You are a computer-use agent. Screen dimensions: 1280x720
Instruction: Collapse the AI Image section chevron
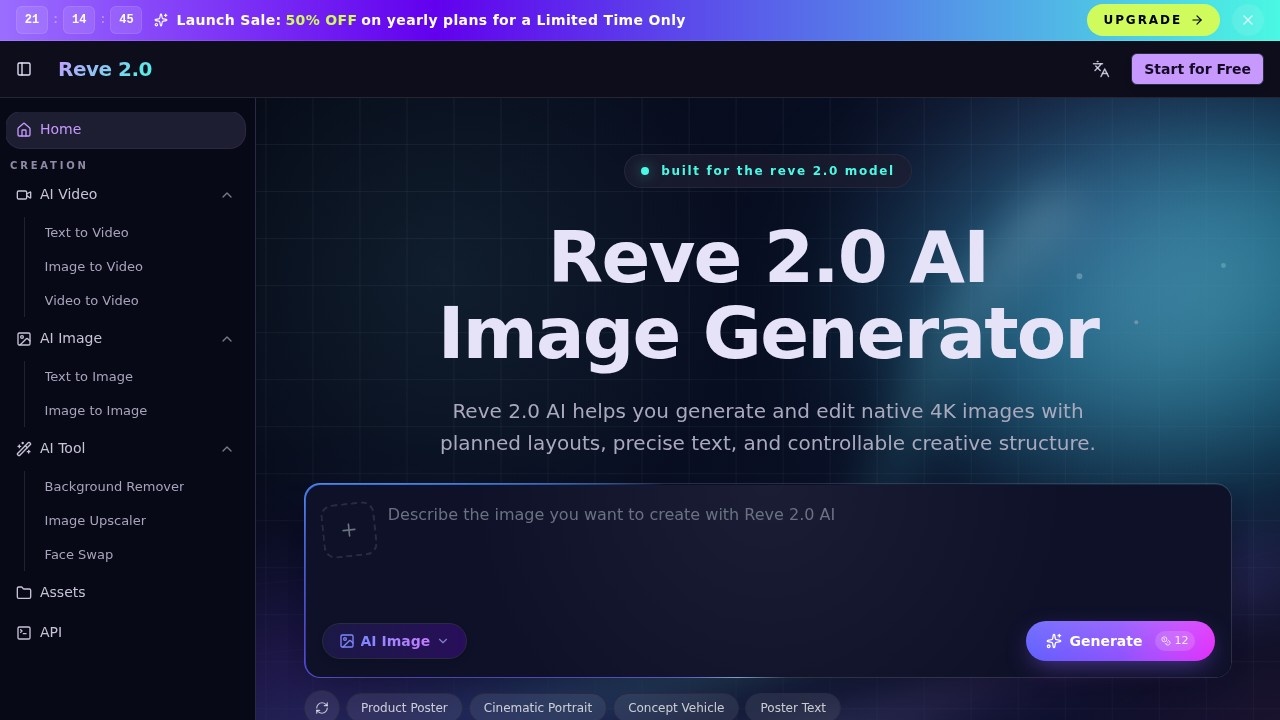click(227, 339)
